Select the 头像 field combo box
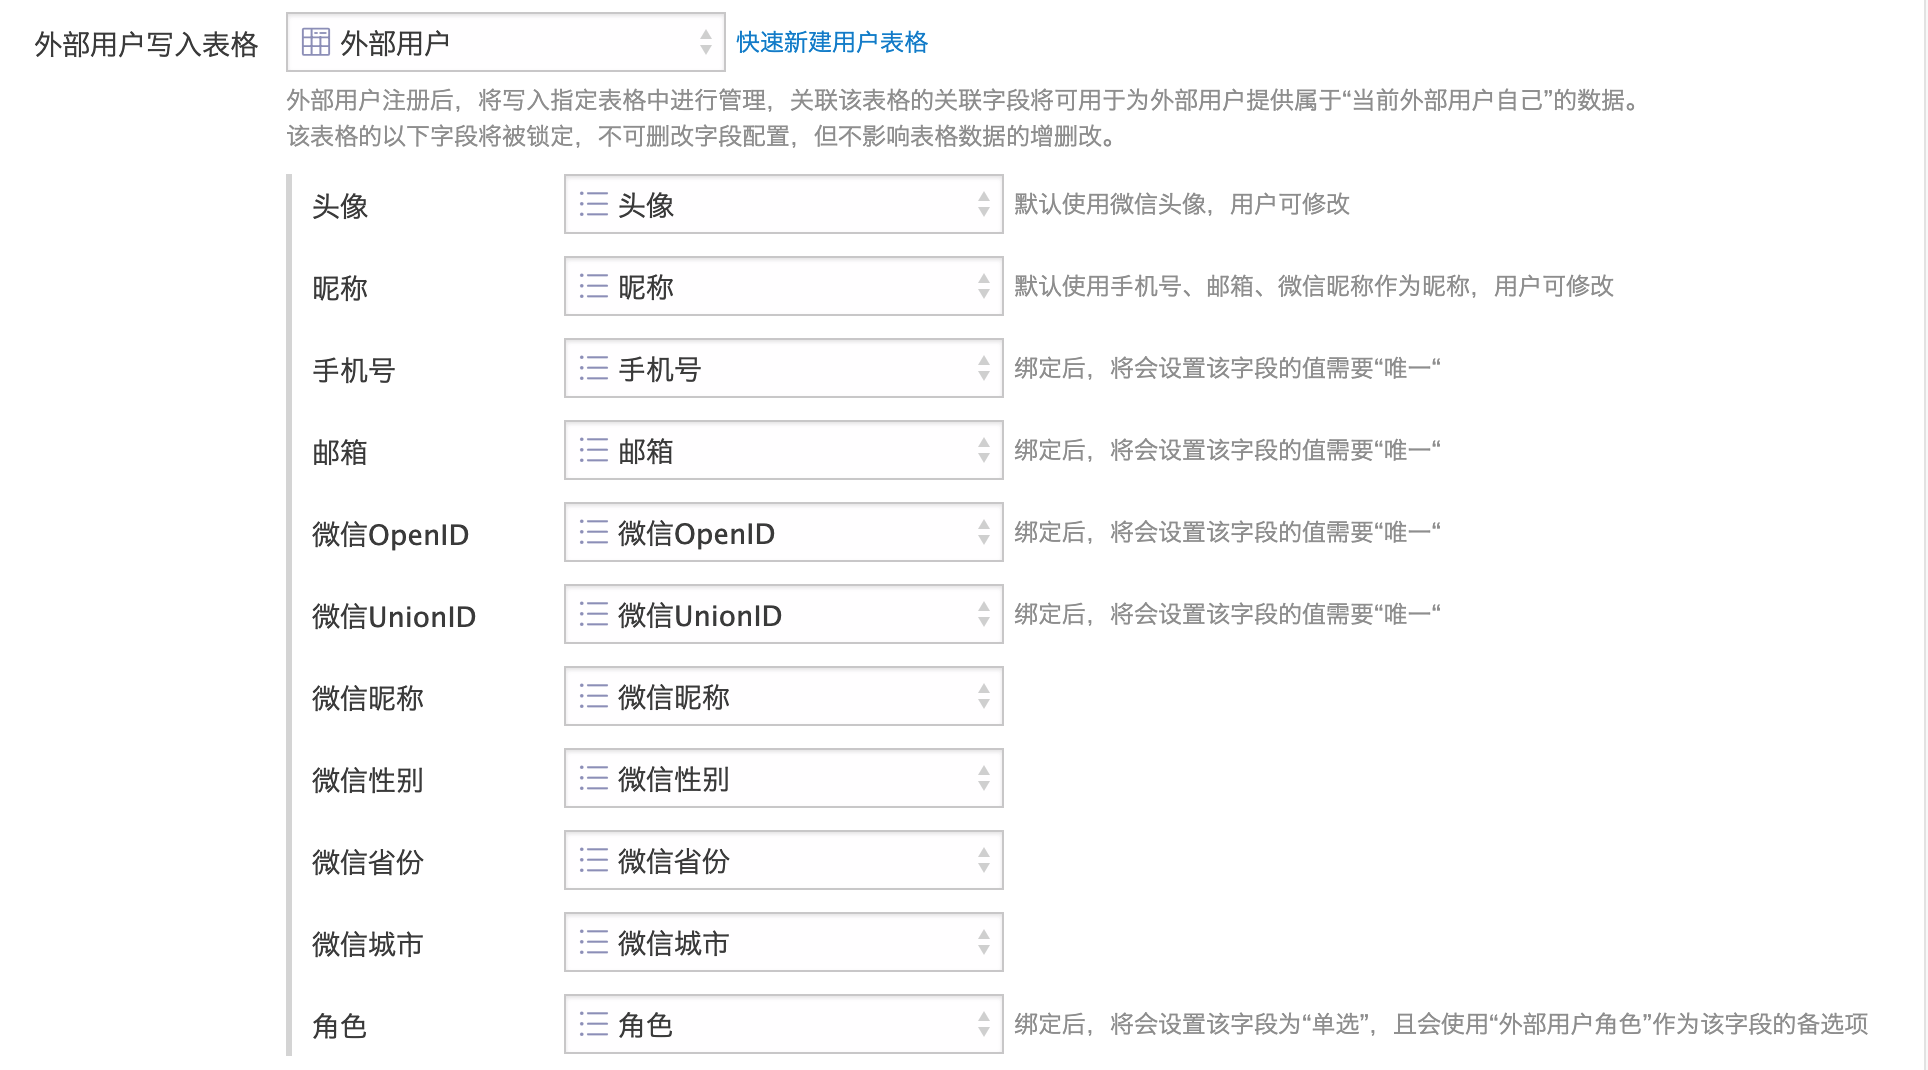1928x1070 pixels. pos(784,205)
